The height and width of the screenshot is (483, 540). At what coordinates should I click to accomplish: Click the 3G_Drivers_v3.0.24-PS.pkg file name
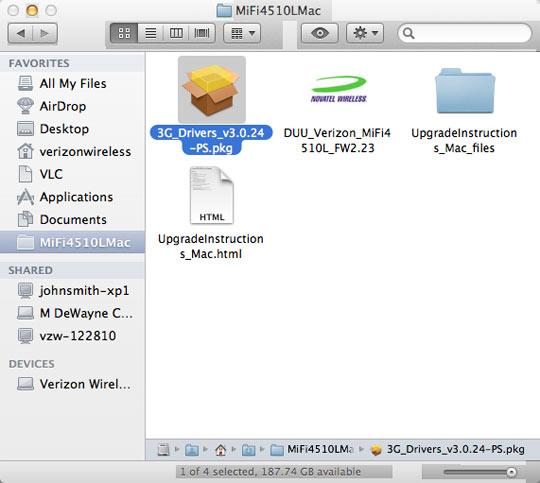[x=211, y=140]
